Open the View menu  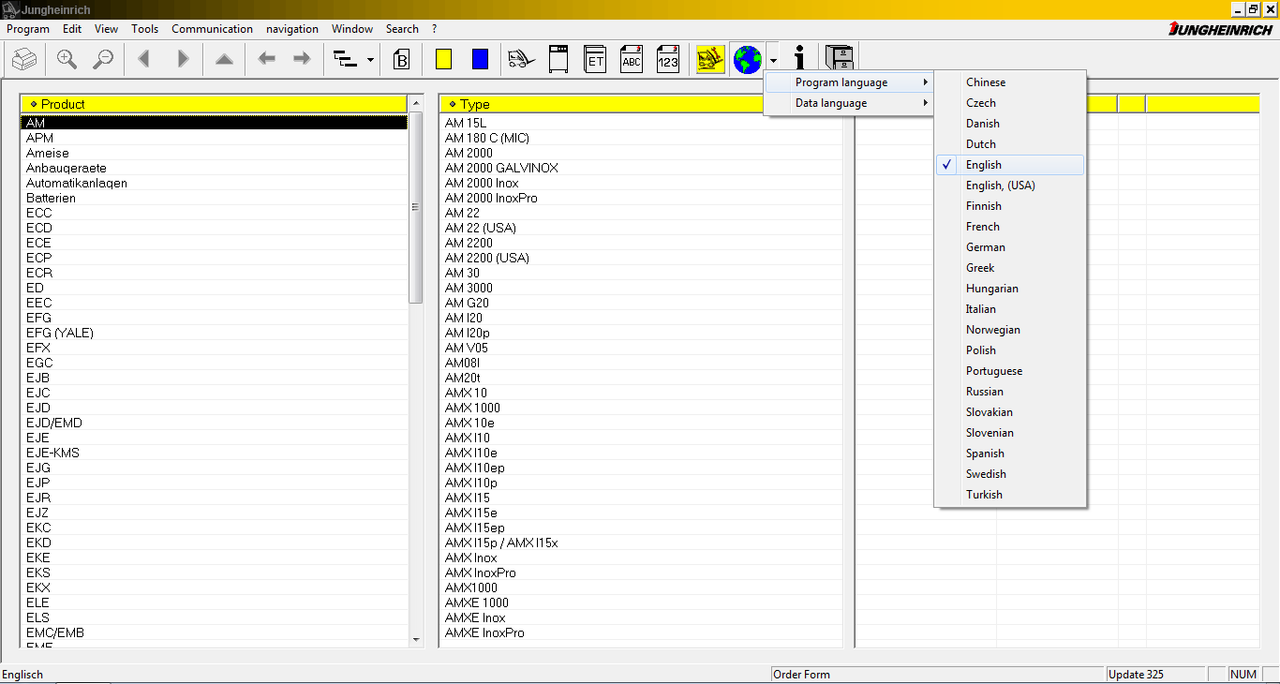[x=106, y=29]
